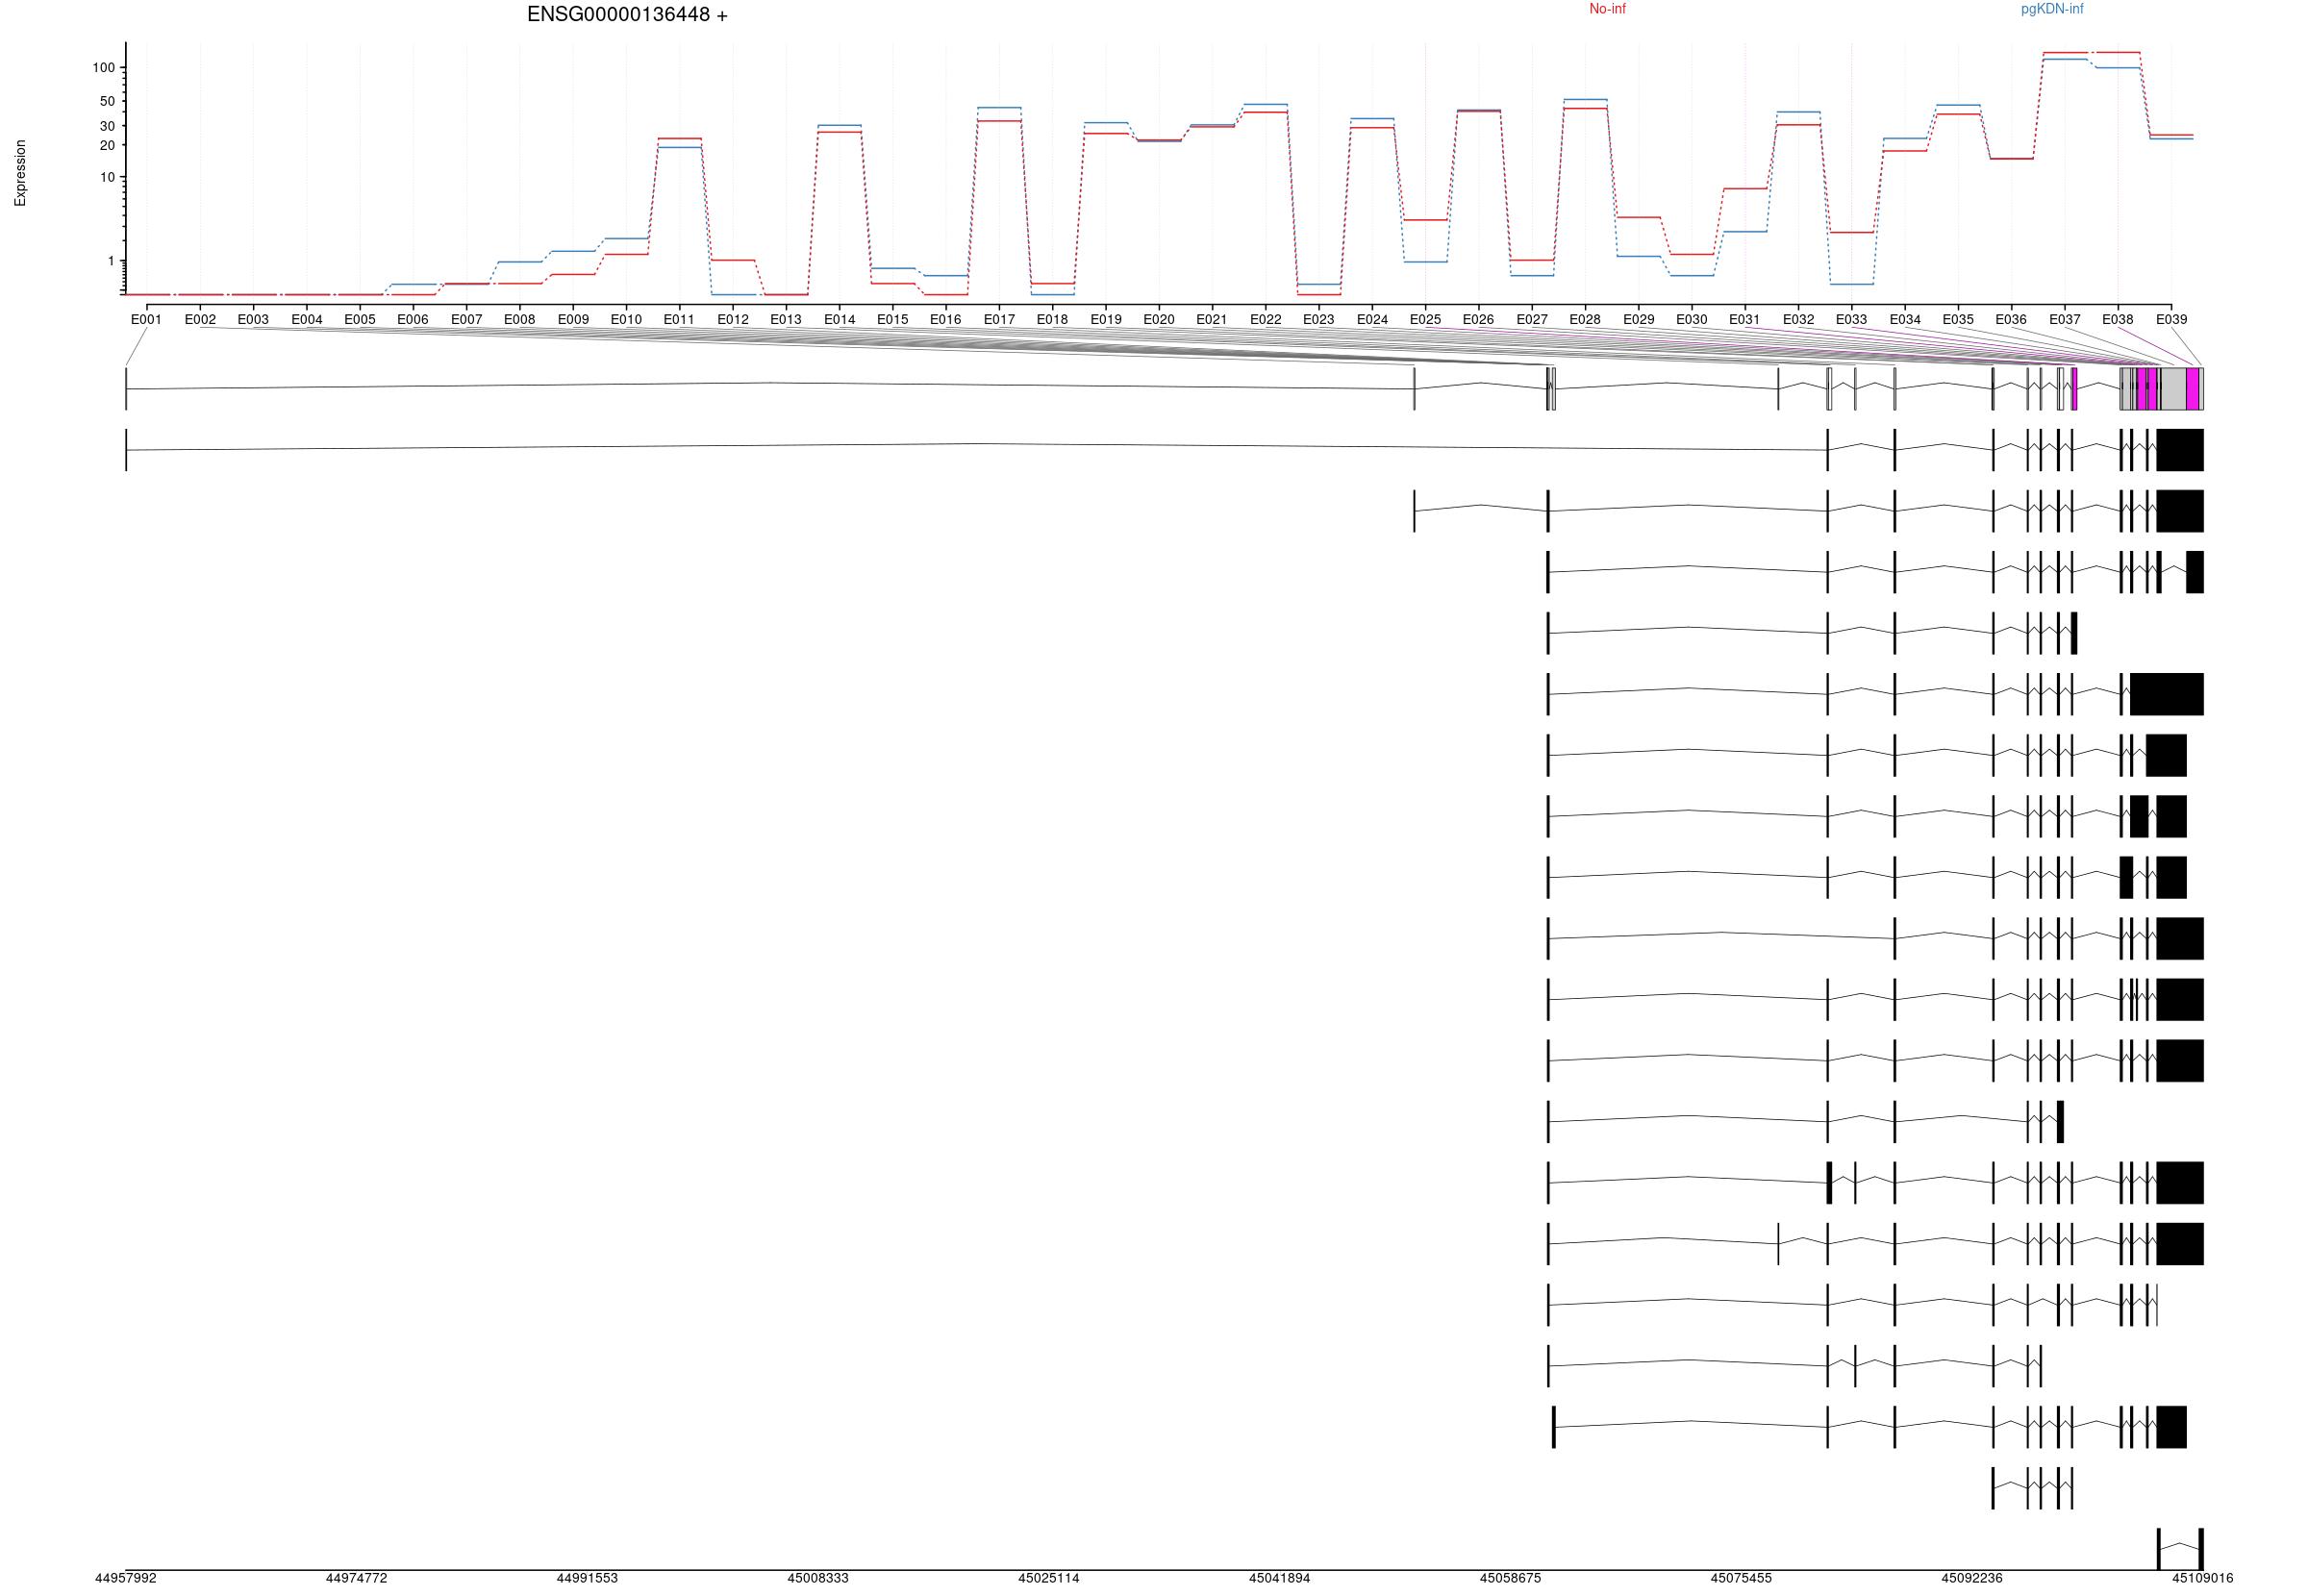Click exon label E020
Screen dimensions: 2308x1596
pos(1159,320)
